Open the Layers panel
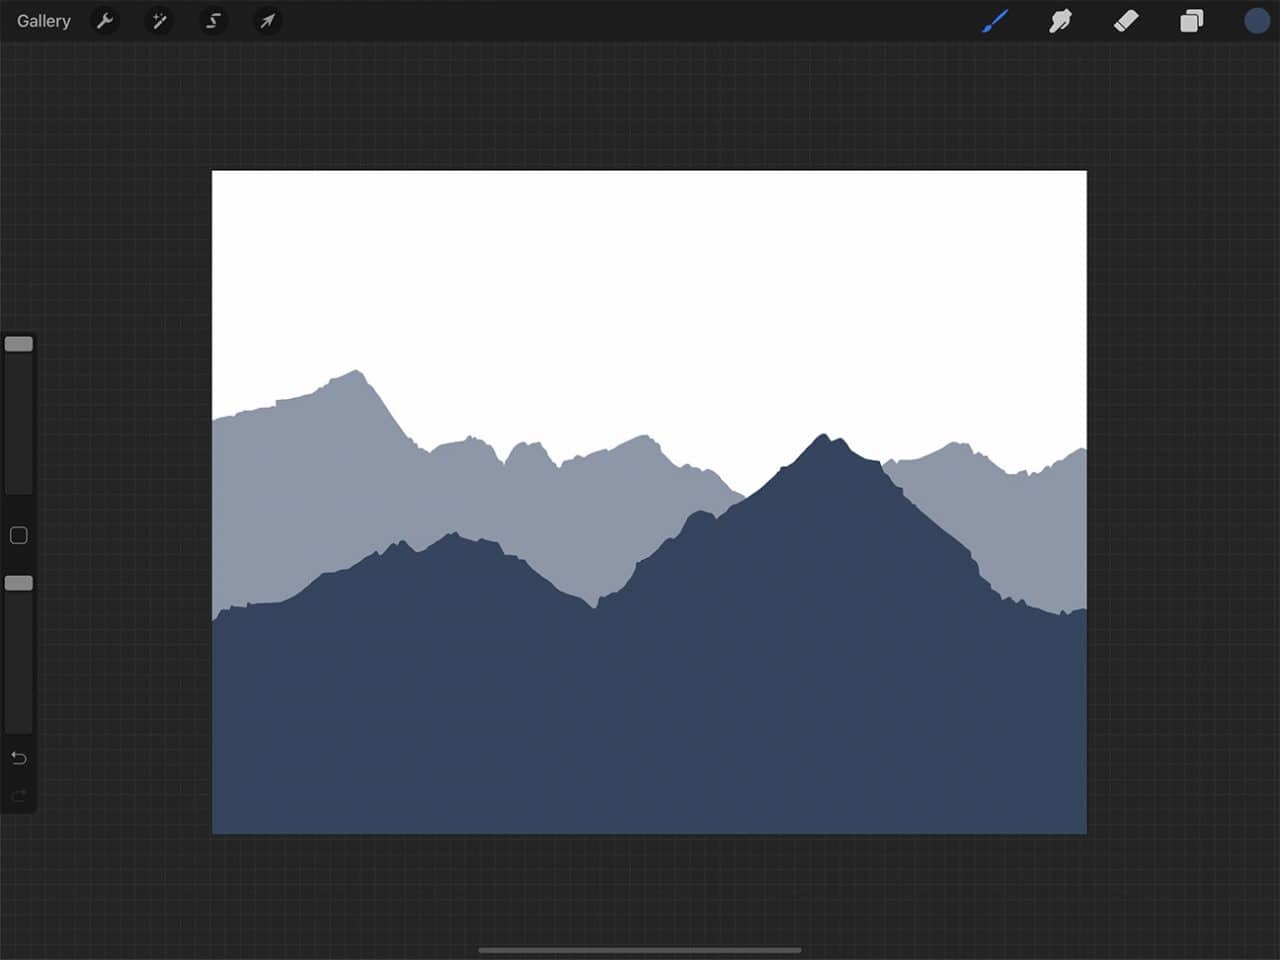 1191,20
